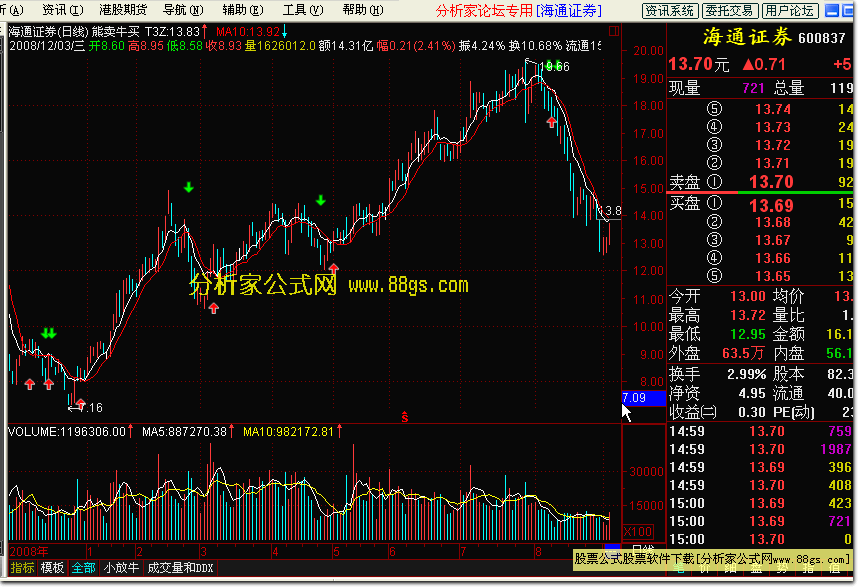Click the 换手 value 2.99%

tap(746, 374)
